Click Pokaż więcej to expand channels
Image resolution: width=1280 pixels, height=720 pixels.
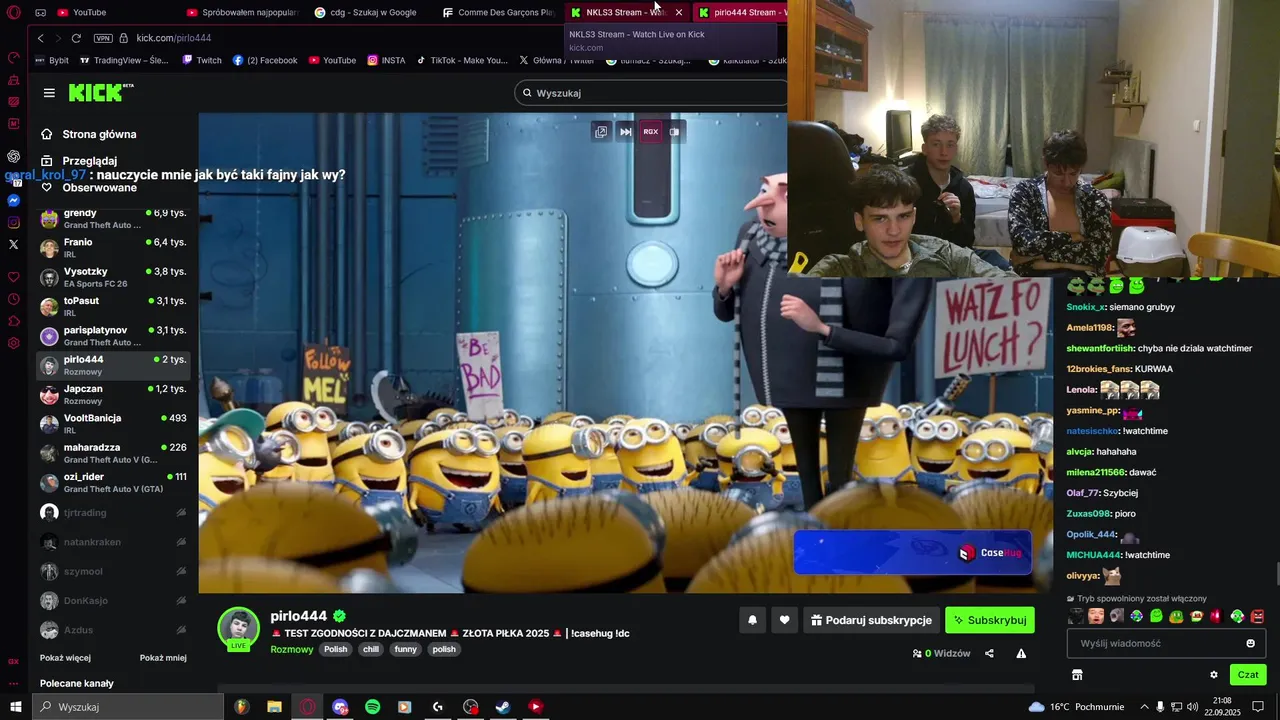tap(65, 658)
